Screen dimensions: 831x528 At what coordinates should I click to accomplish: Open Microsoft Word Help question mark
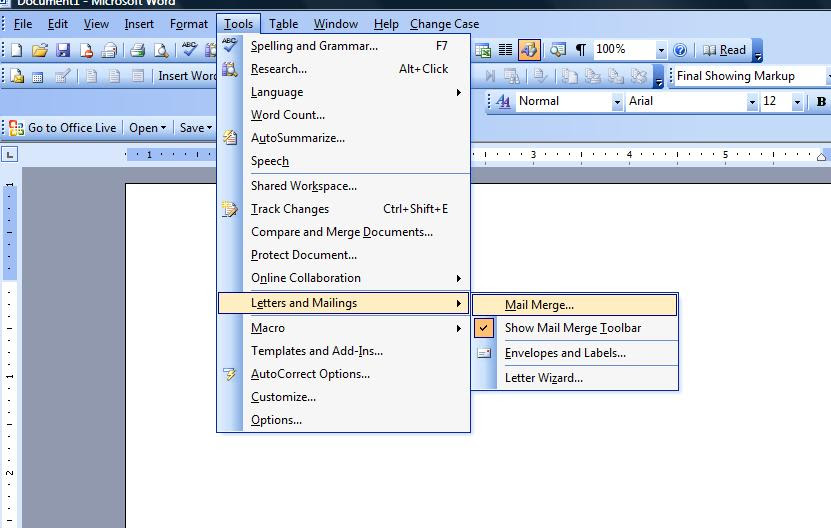click(x=680, y=50)
